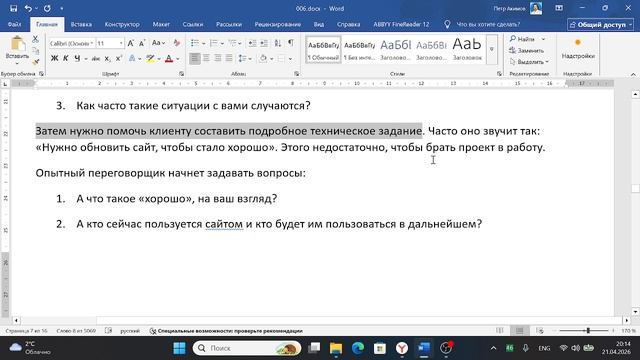Open the spell-check proofing icon in status bar

click(108, 331)
